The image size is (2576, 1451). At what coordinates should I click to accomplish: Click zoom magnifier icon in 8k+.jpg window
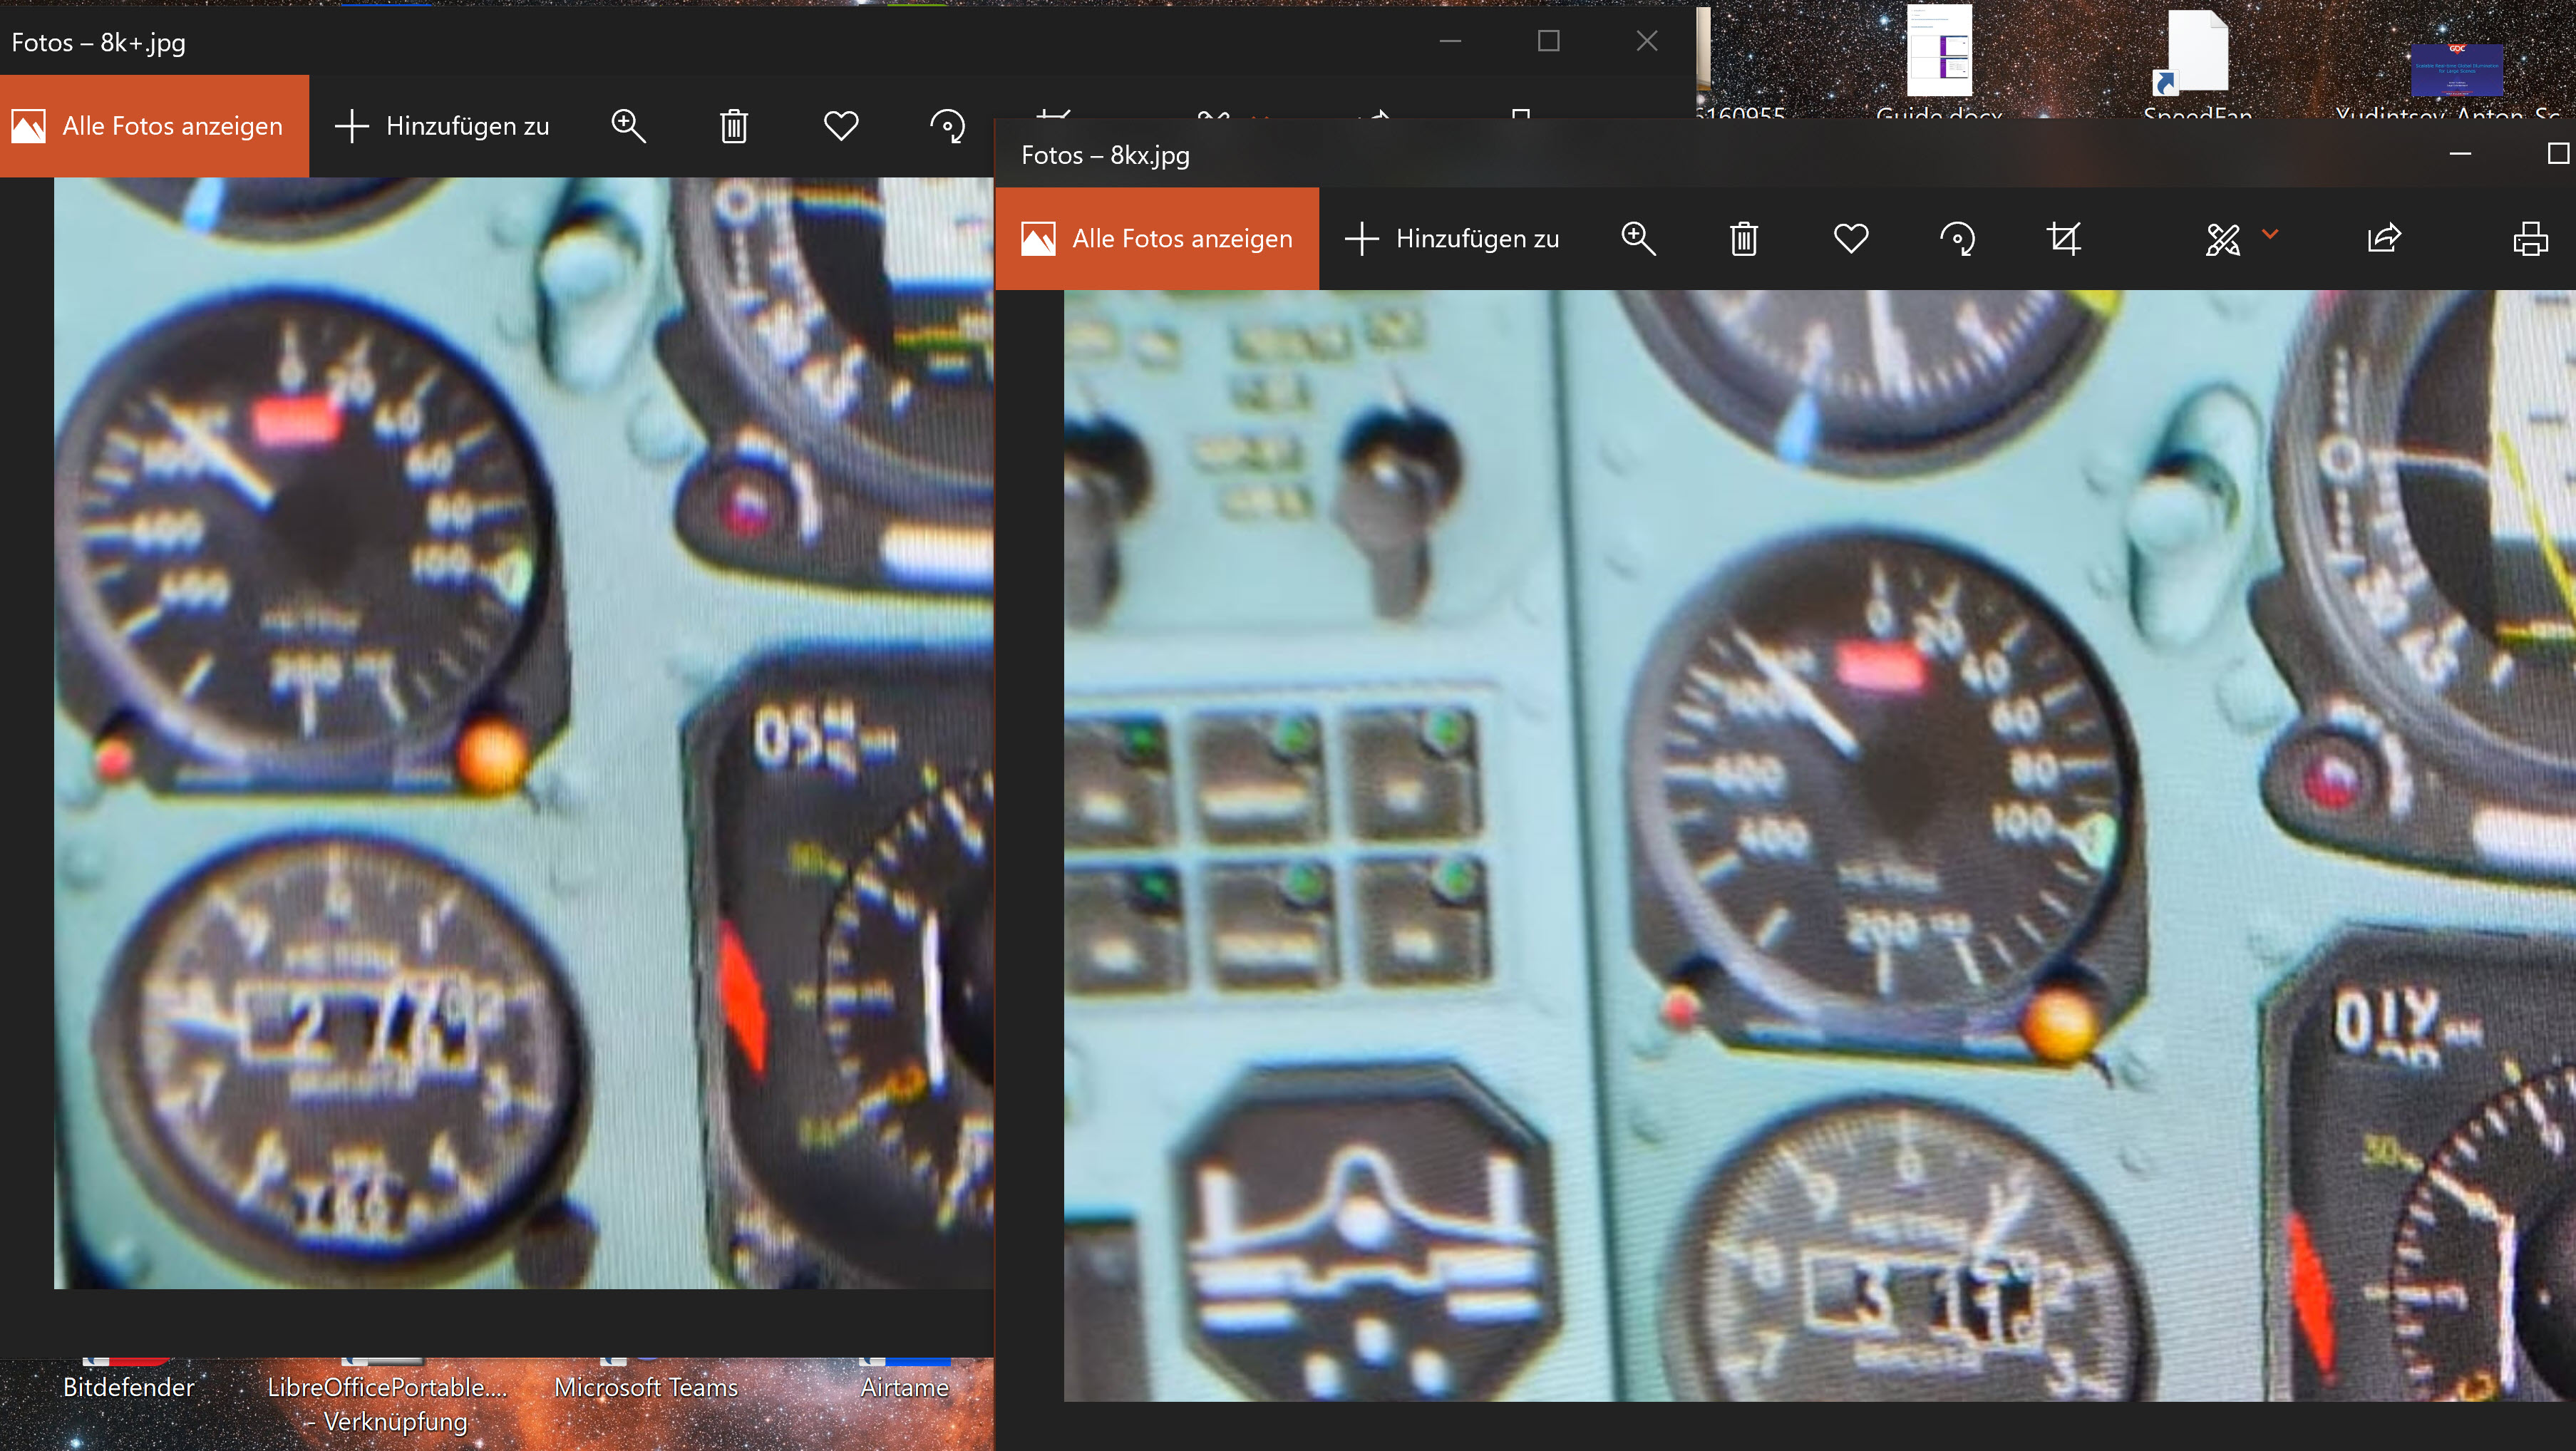click(628, 126)
